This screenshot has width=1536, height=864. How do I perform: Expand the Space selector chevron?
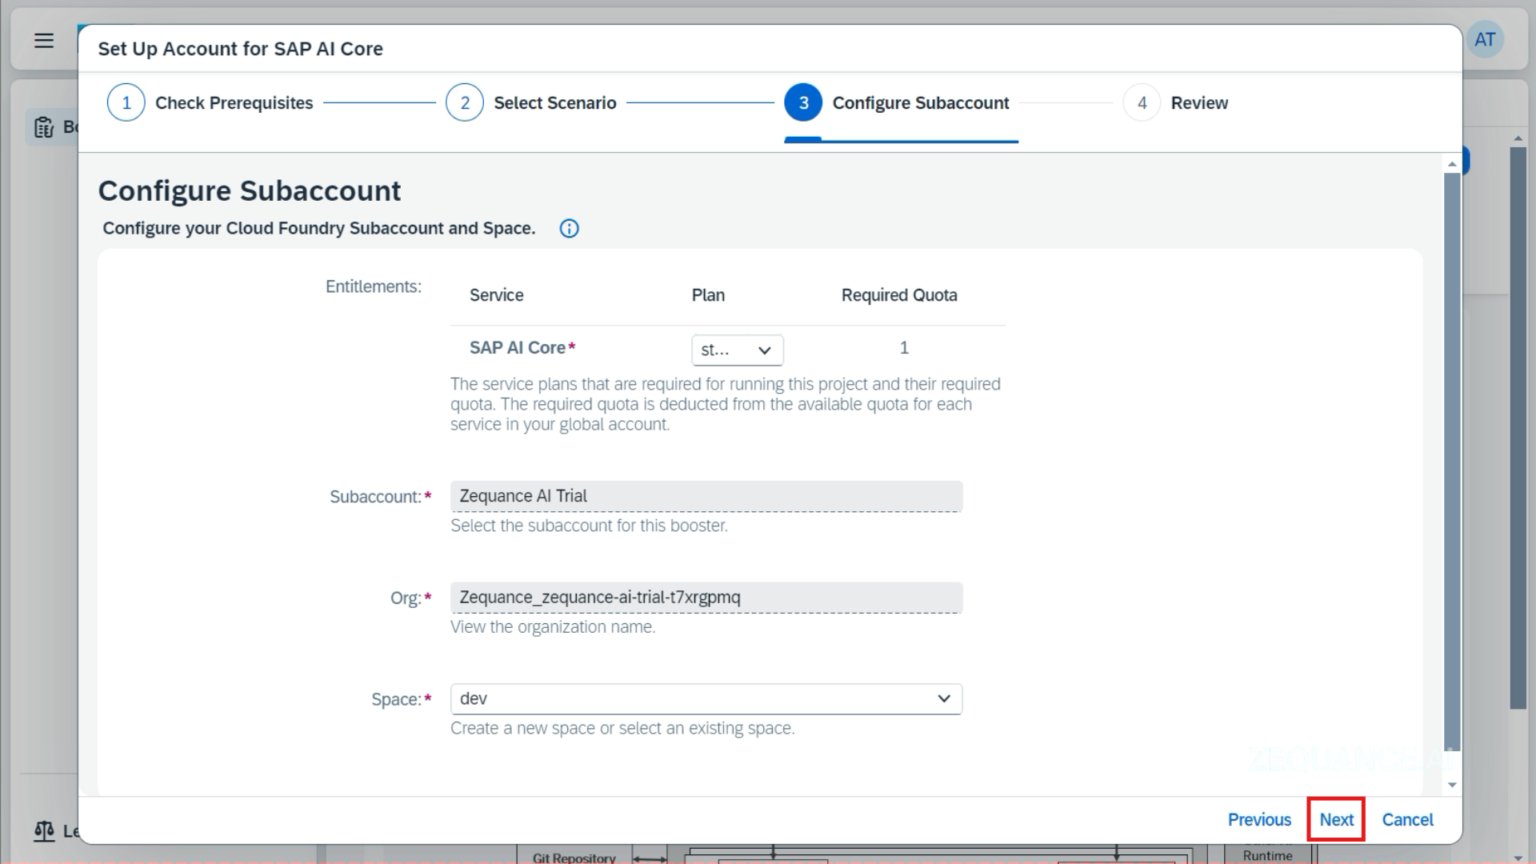tap(941, 698)
